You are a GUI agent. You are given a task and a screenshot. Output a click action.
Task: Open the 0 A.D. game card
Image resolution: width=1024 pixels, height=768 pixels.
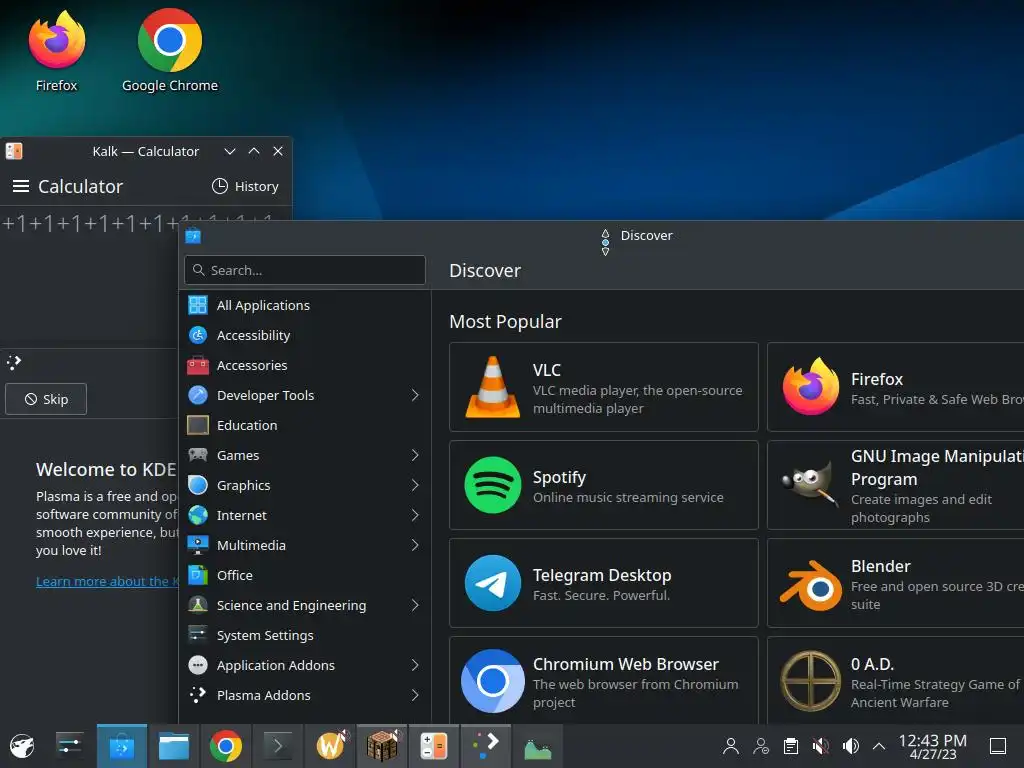(895, 680)
